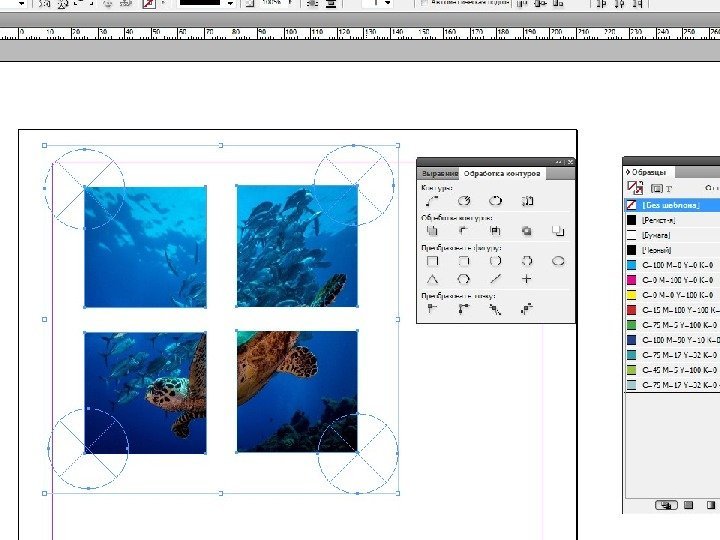Open dropdown next to black stroke field
This screenshot has width=720, height=540.
(x=230, y=4)
